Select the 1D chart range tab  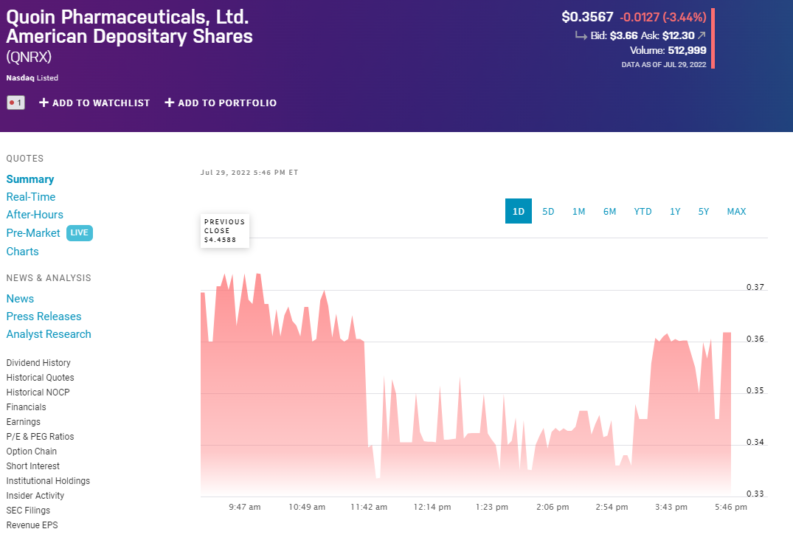(518, 211)
